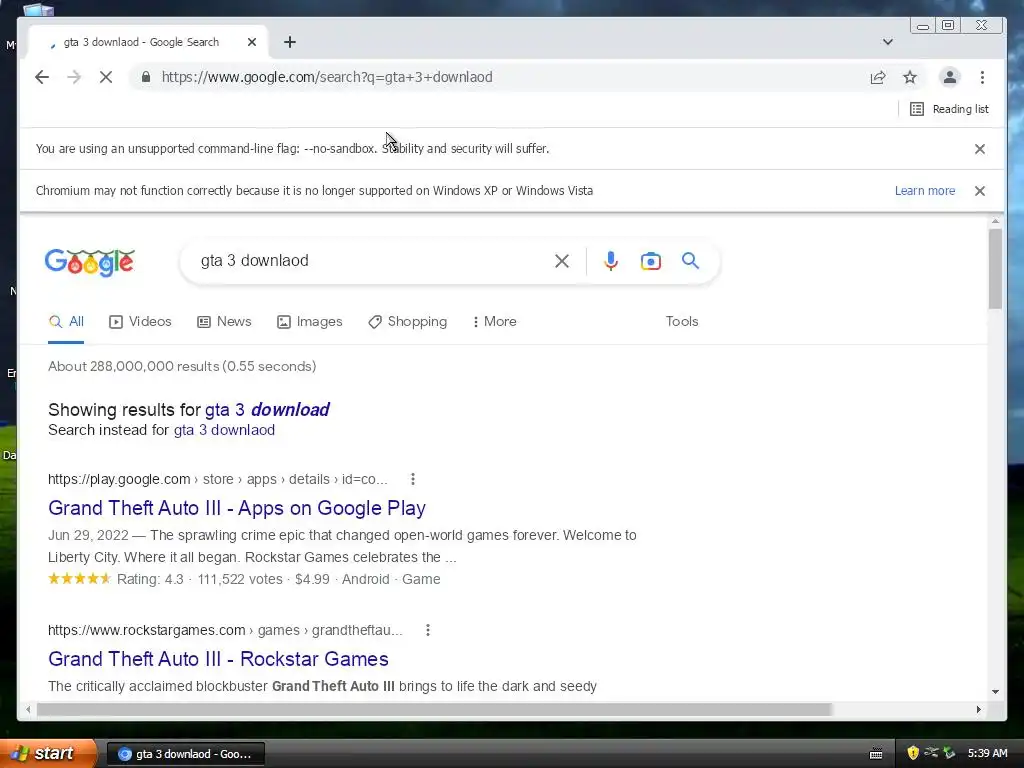Open options for rockstargames.com result

coord(428,630)
